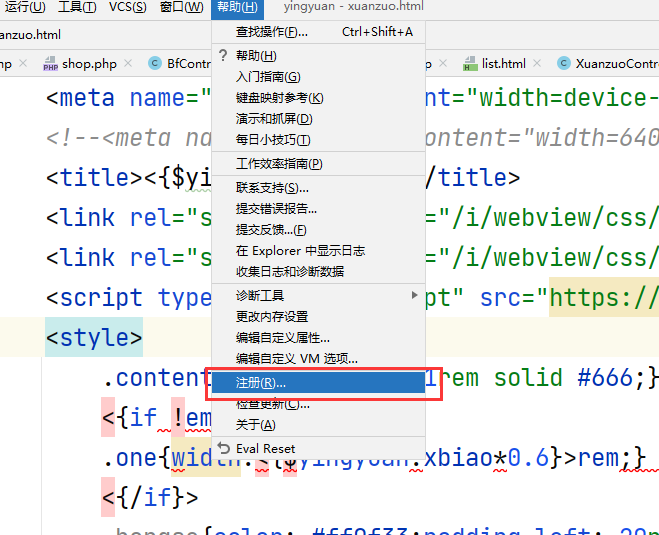Click the Eval Reset undo-arrow icon
The image size is (659, 535).
click(x=224, y=448)
